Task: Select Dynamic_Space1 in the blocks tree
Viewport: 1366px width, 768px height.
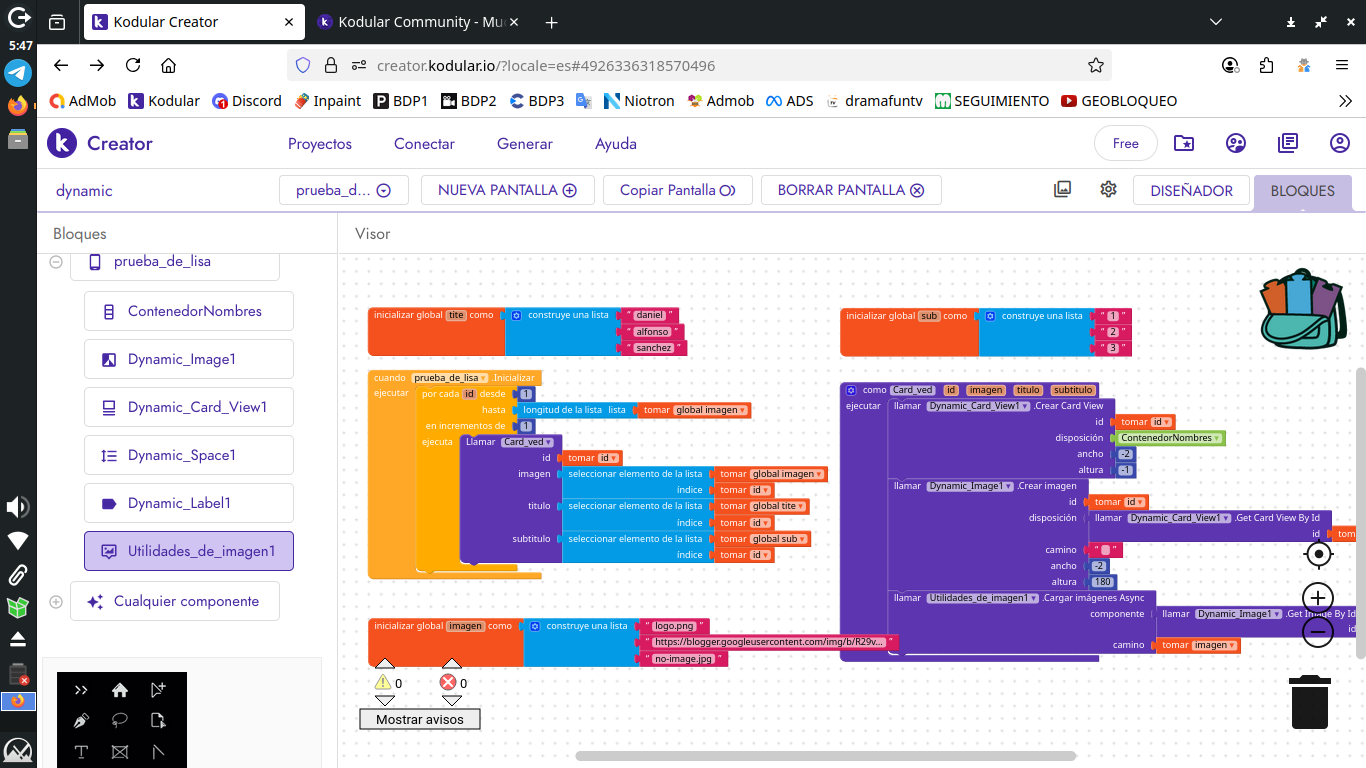Action: (189, 455)
